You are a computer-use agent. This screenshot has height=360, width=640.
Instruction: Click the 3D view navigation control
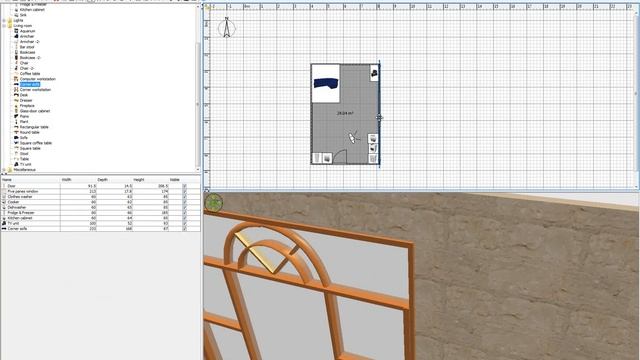tap(213, 203)
